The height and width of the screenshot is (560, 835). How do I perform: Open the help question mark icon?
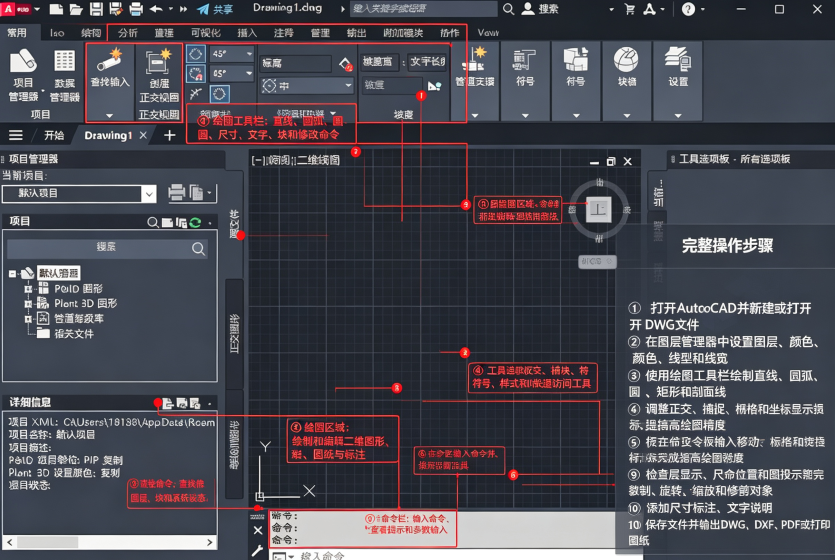(x=688, y=9)
